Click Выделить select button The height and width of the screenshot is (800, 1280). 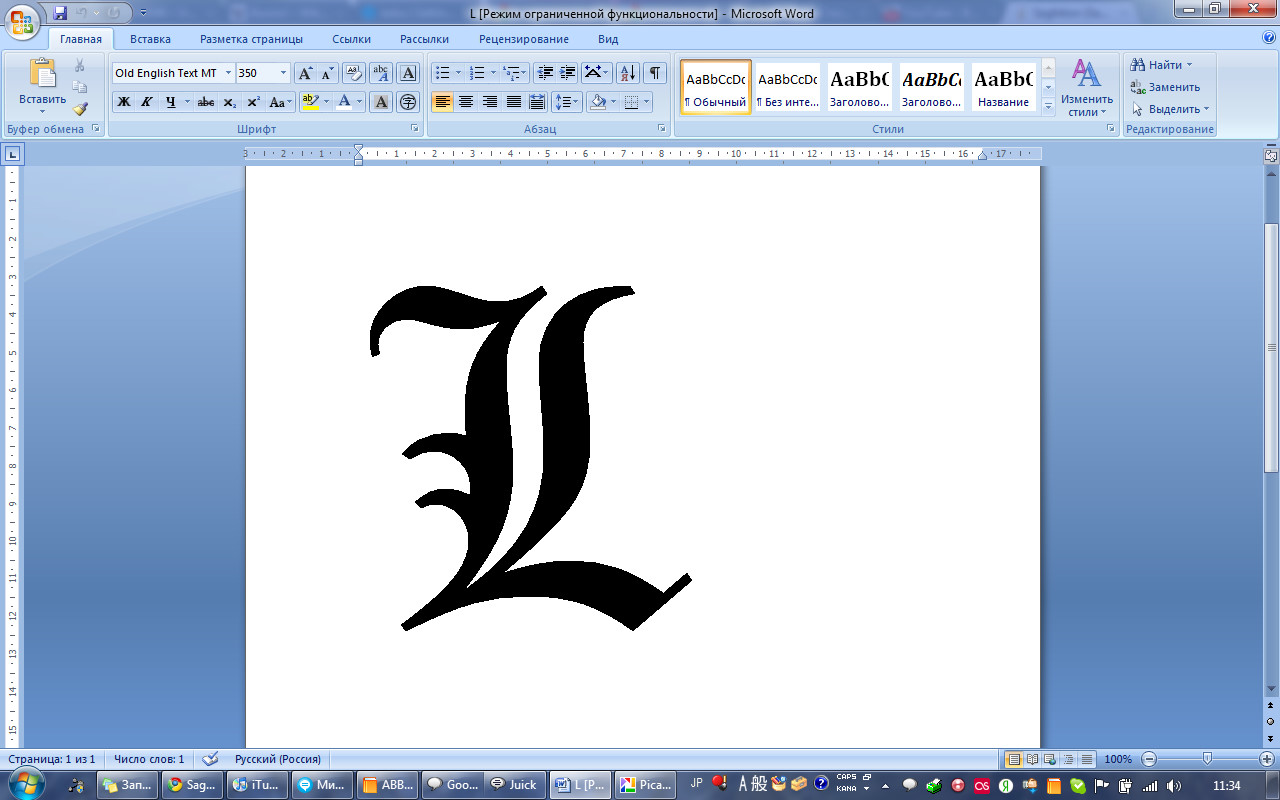click(x=1170, y=109)
